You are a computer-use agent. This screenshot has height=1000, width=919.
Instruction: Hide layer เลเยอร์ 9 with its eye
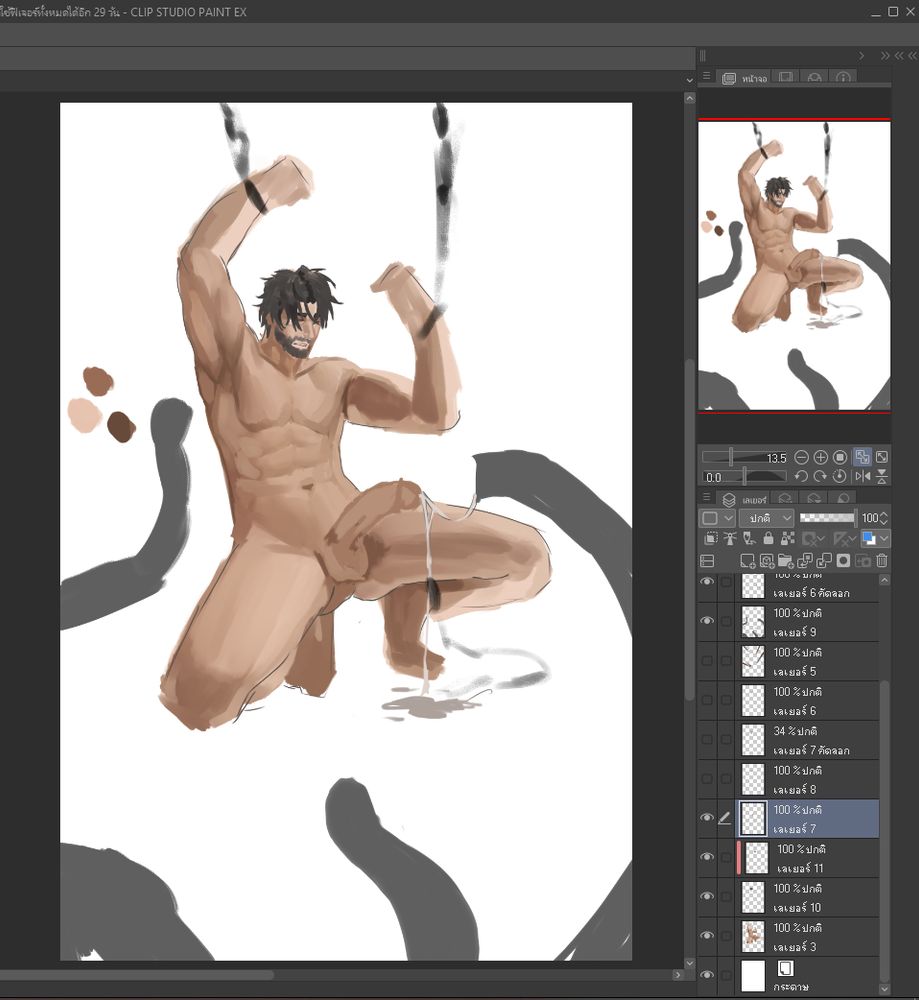tap(707, 621)
